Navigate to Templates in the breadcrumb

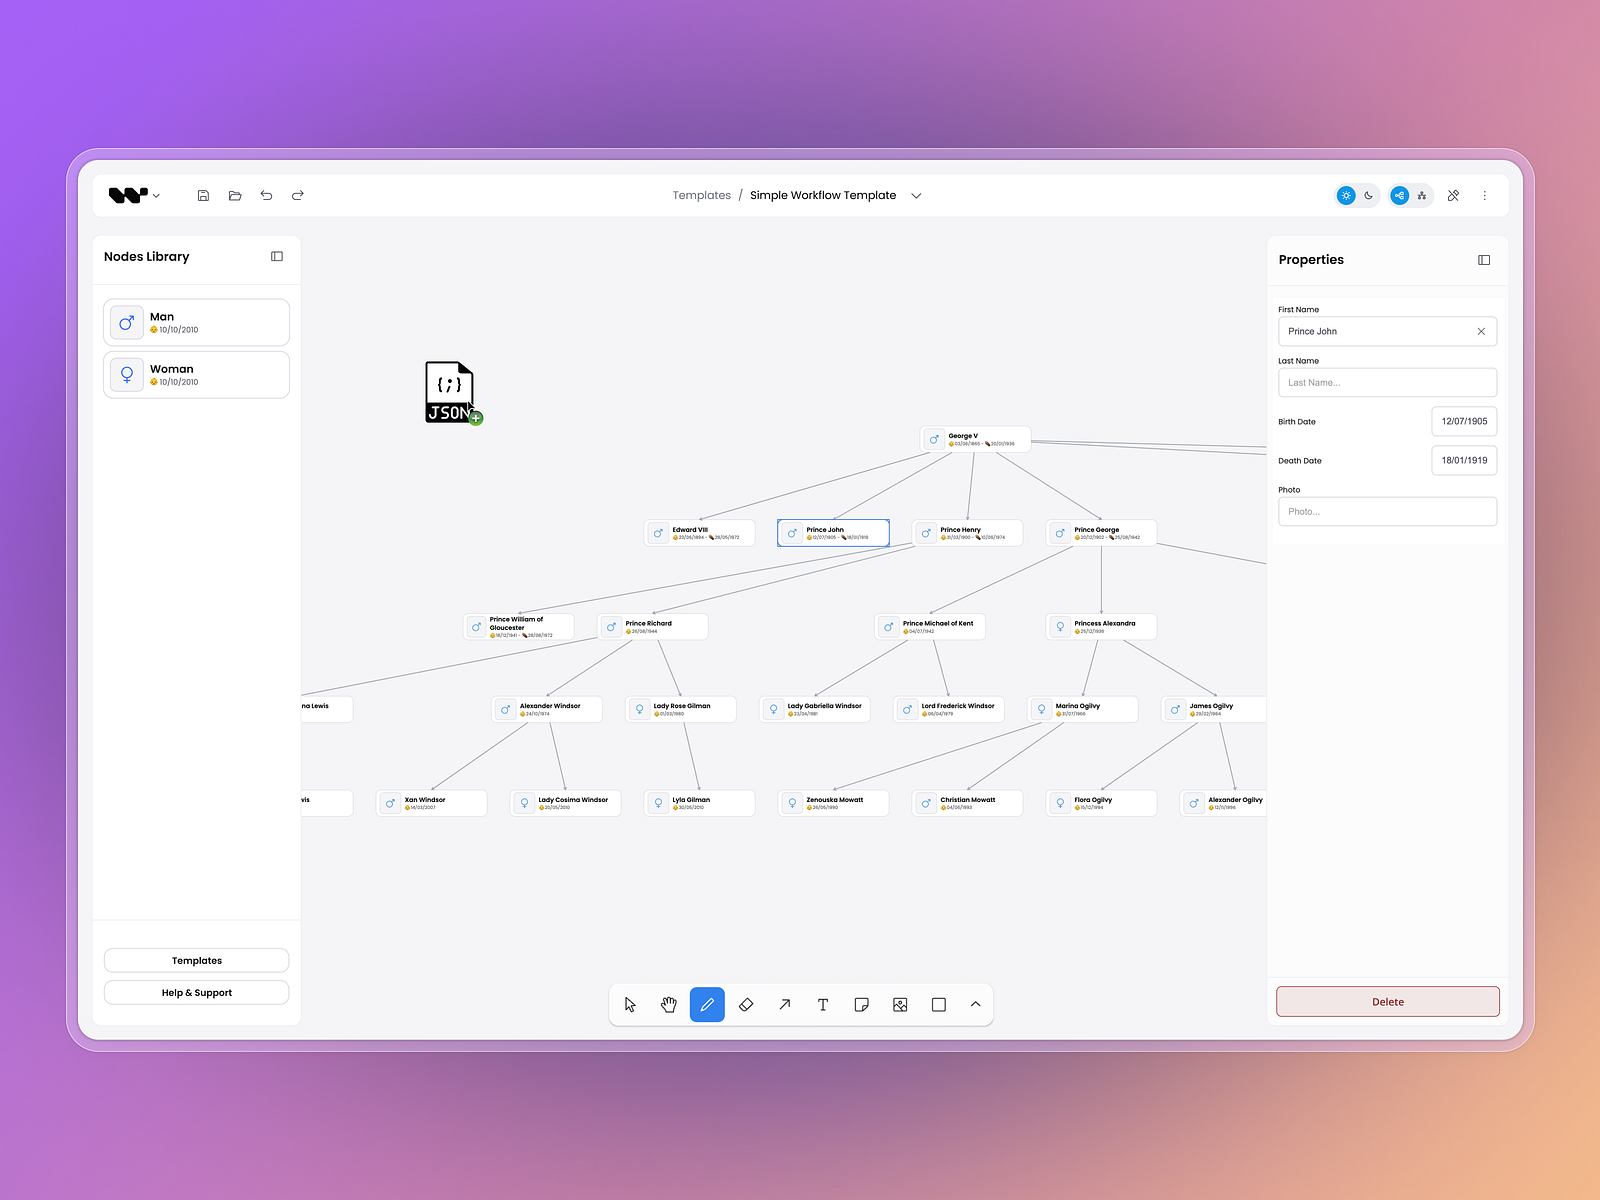pyautogui.click(x=701, y=195)
